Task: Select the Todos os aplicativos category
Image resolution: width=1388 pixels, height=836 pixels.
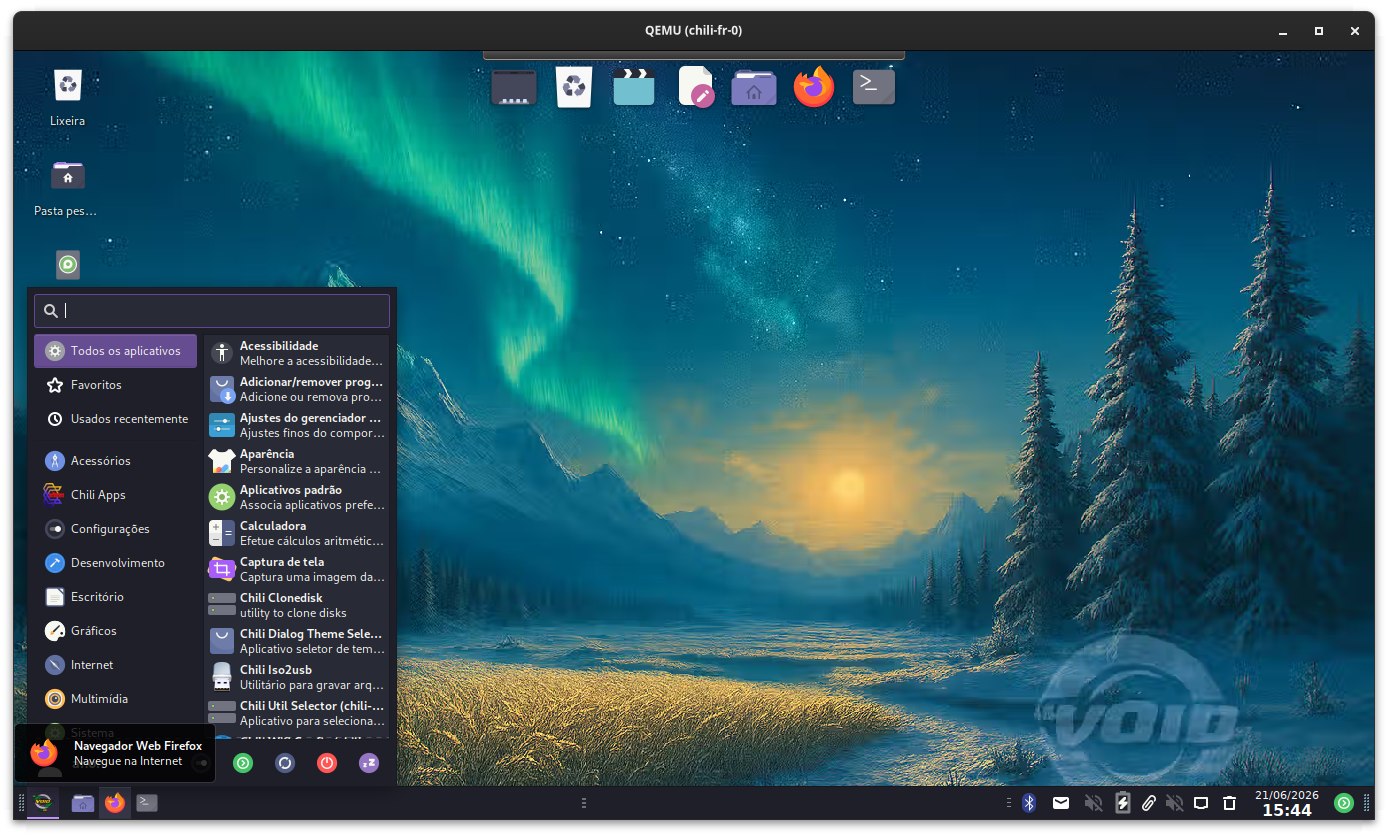Action: click(x=115, y=351)
